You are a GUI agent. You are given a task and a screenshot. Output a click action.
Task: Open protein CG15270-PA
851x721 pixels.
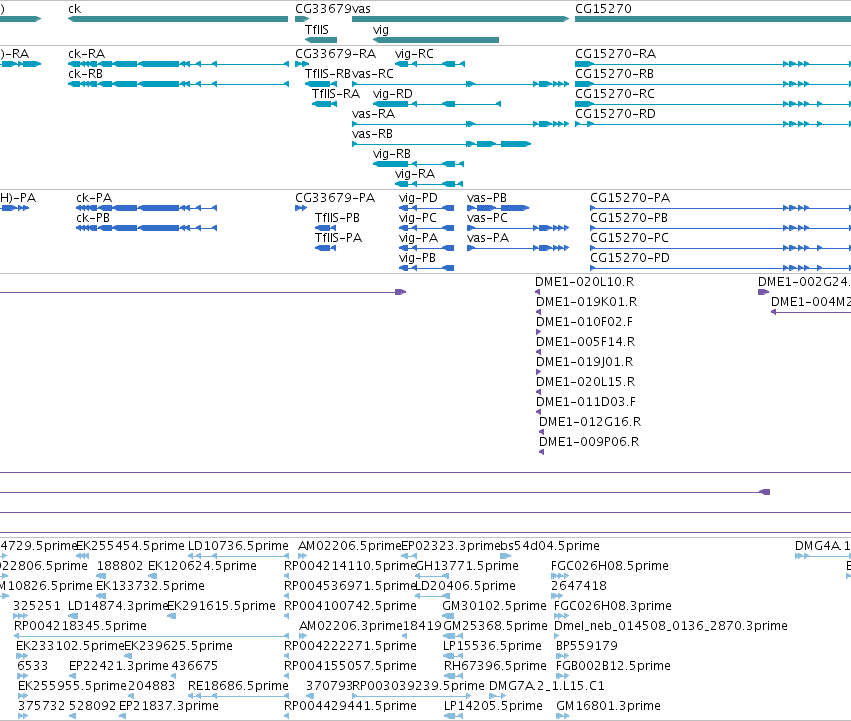click(x=630, y=198)
